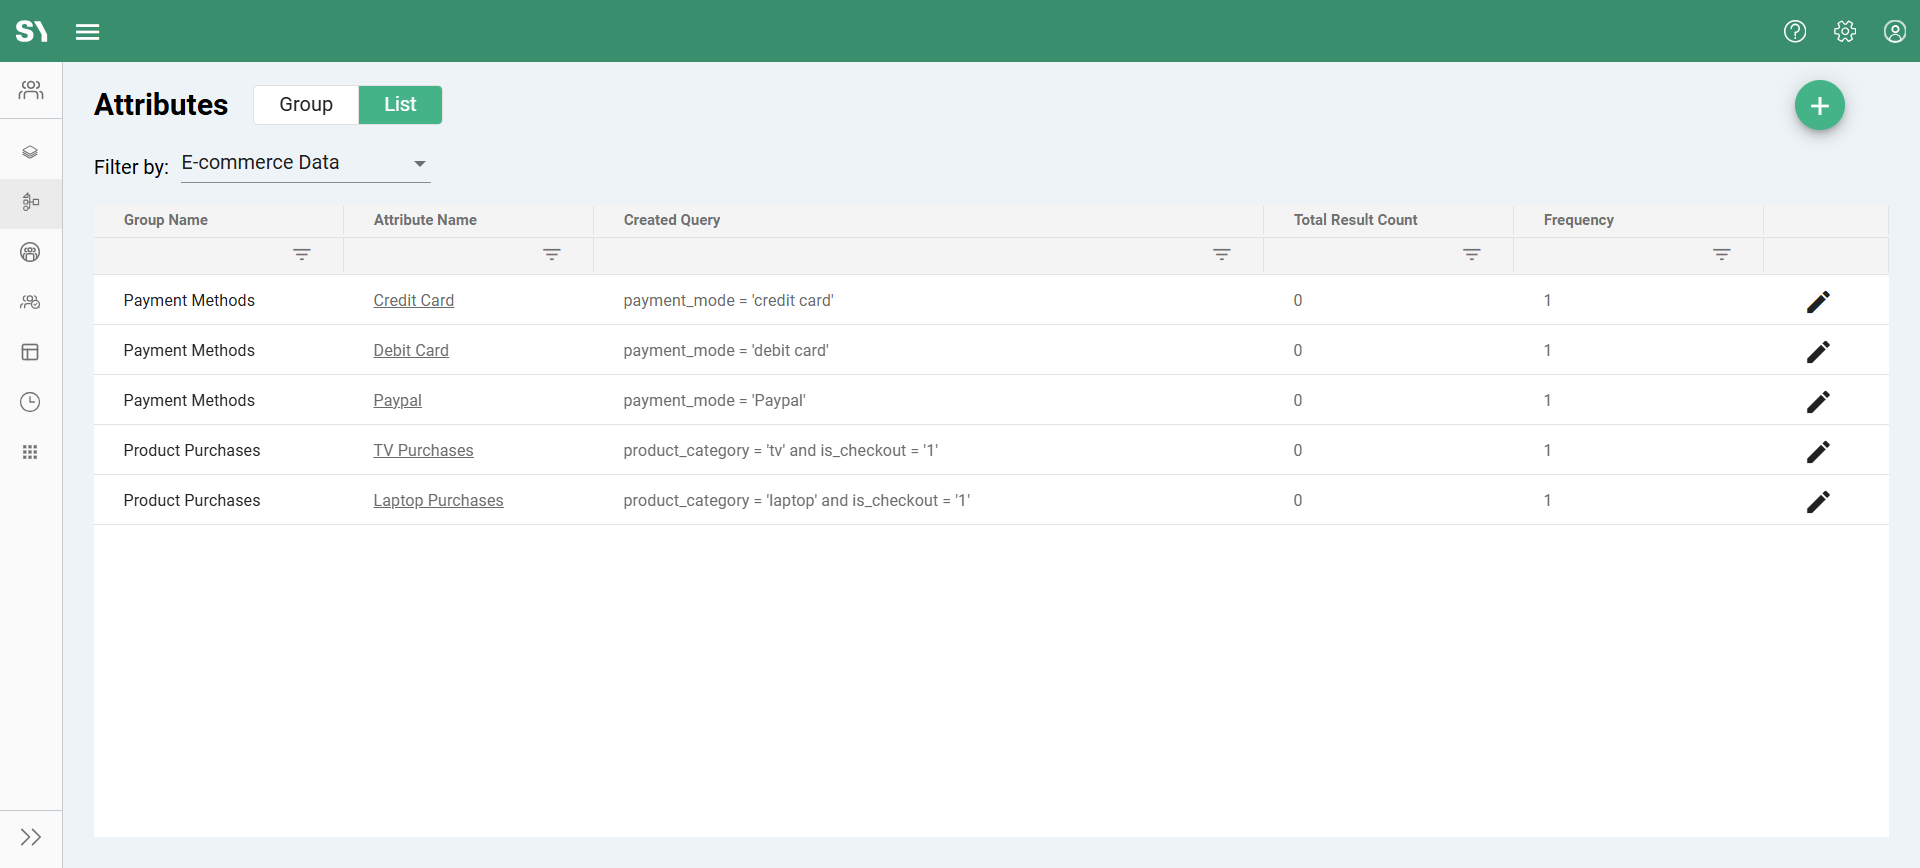Open the TV Purchases attribute link
The height and width of the screenshot is (868, 1920).
[423, 451]
